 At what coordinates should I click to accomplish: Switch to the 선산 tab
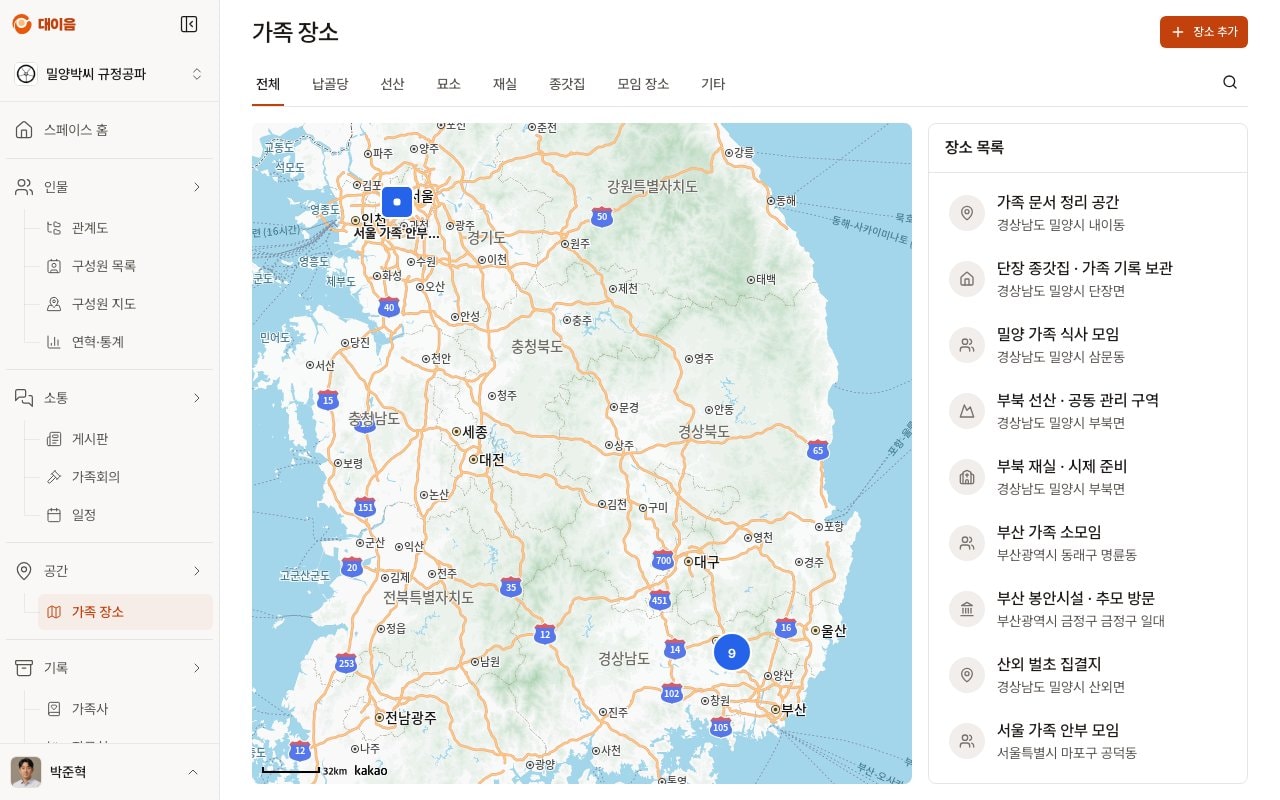pyautogui.click(x=392, y=84)
